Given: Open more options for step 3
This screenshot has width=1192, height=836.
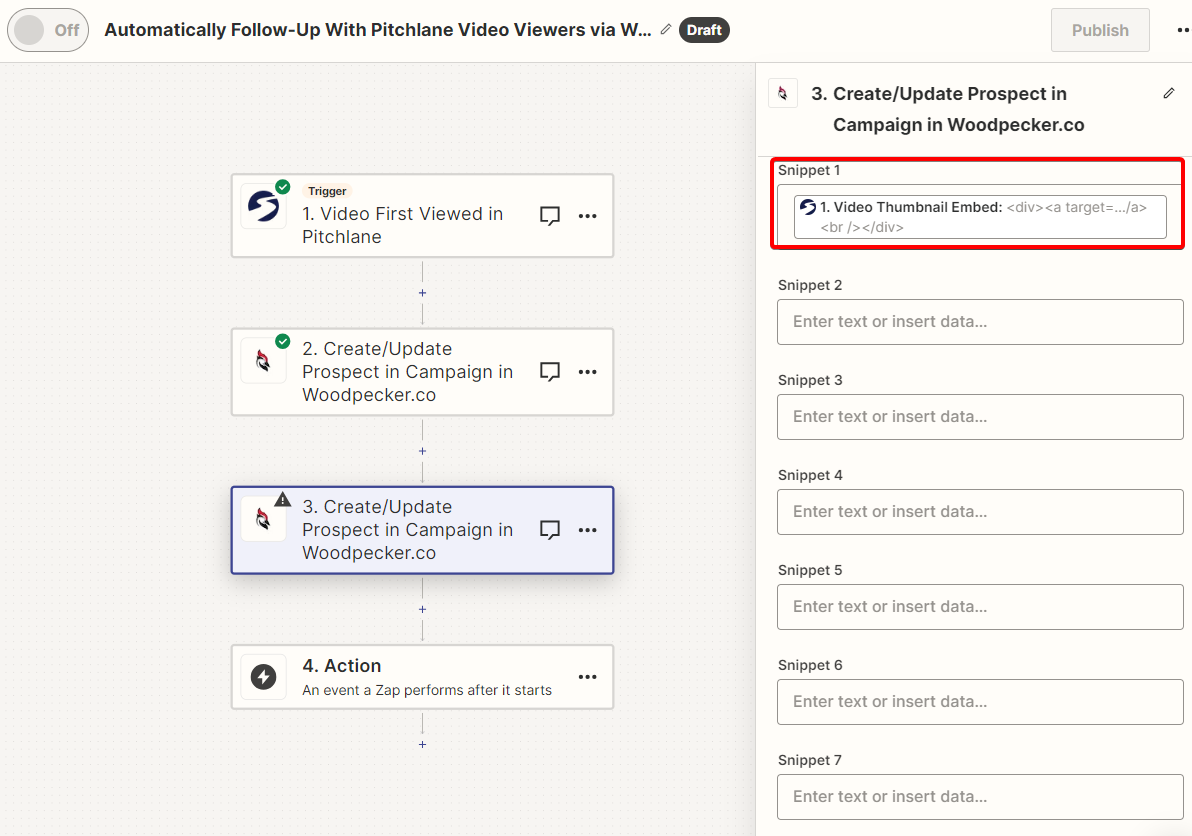Looking at the screenshot, I should 588,530.
